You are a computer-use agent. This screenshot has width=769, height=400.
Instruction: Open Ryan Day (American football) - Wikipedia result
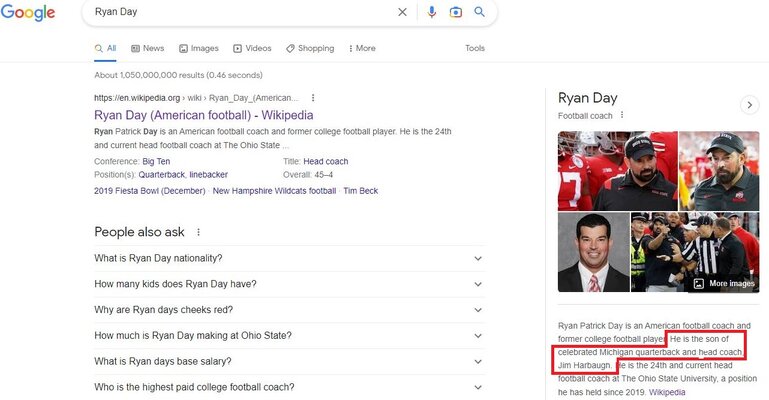pyautogui.click(x=204, y=115)
